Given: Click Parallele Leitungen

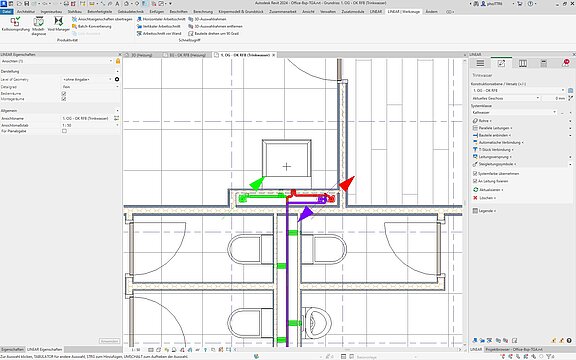Looking at the screenshot, I should pos(493,128).
